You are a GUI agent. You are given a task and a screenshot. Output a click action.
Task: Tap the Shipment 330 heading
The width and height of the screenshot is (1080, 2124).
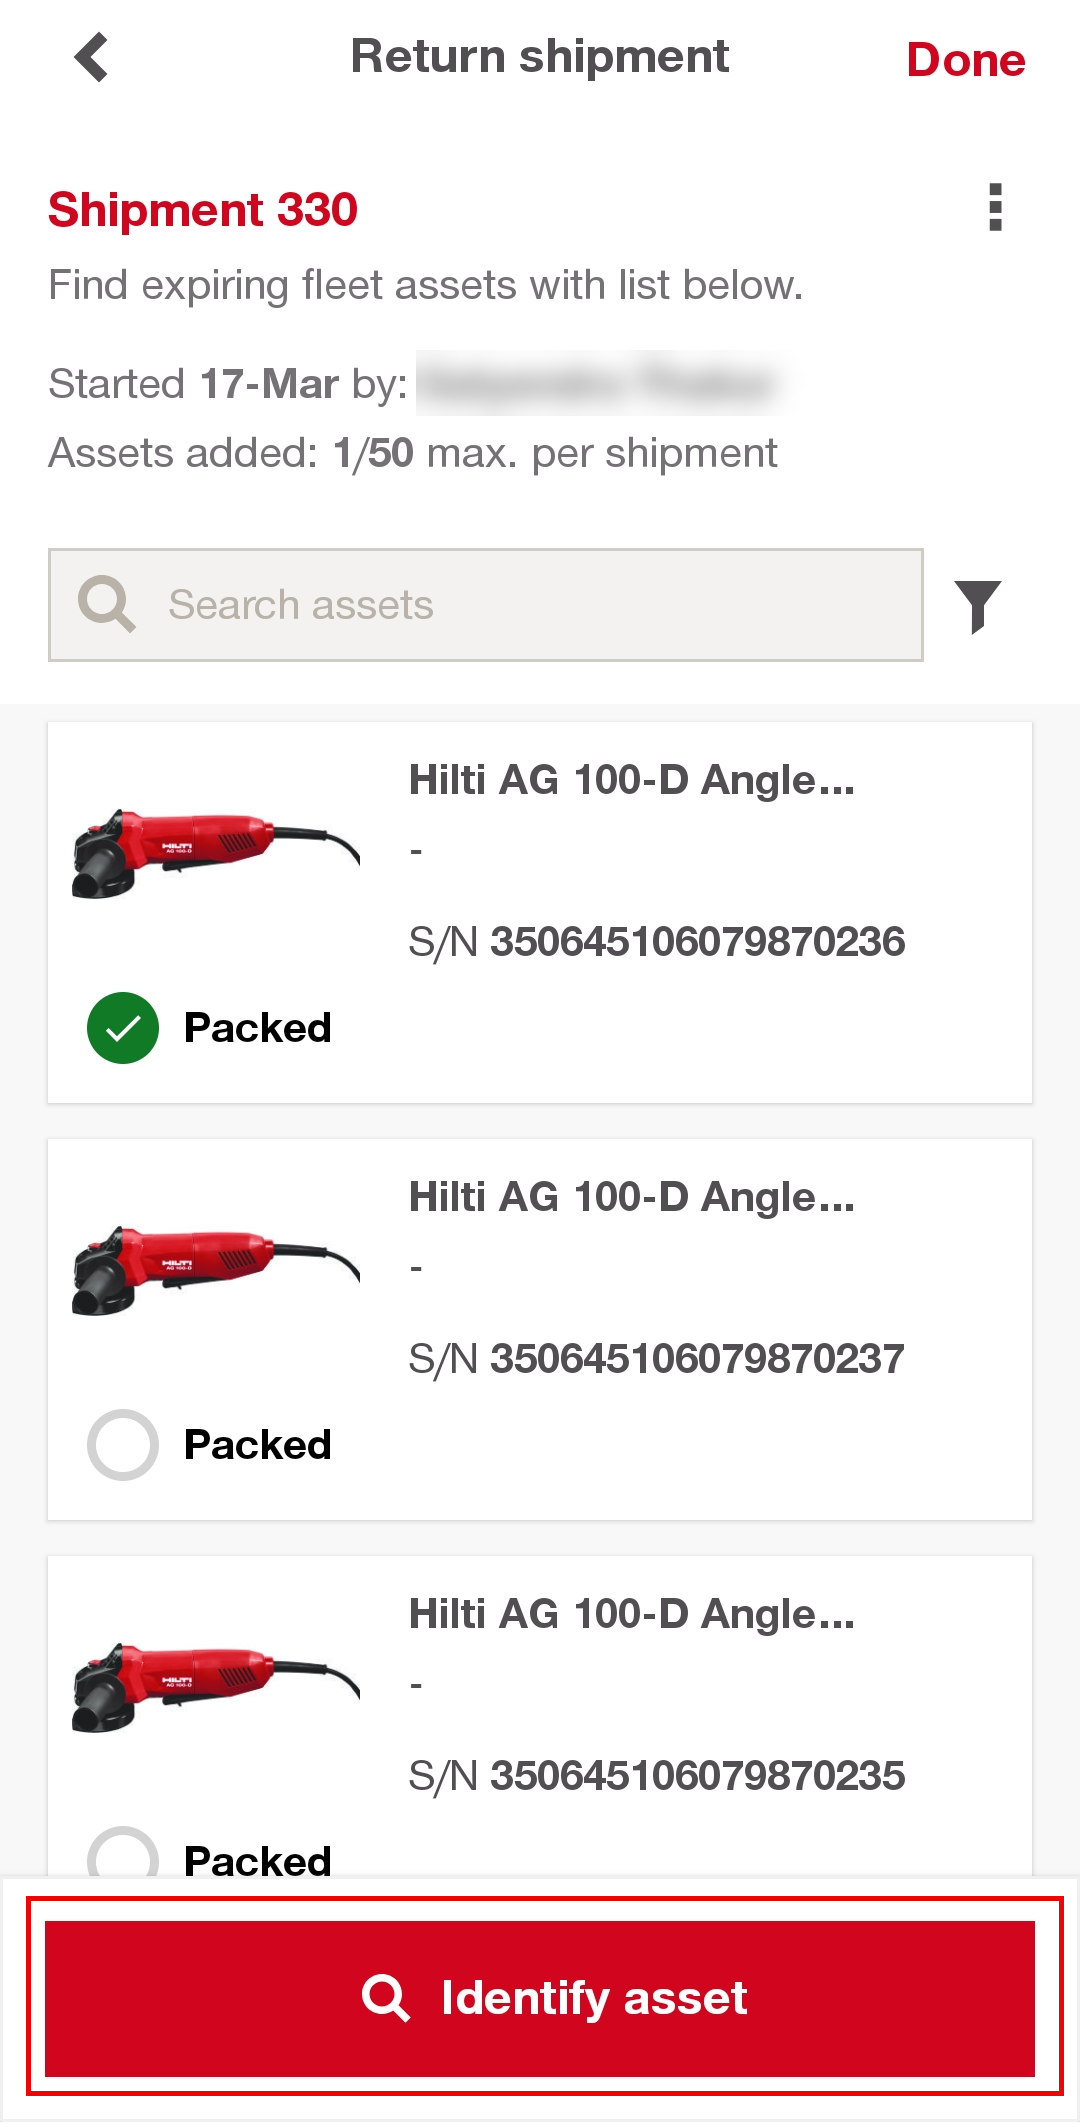[203, 210]
